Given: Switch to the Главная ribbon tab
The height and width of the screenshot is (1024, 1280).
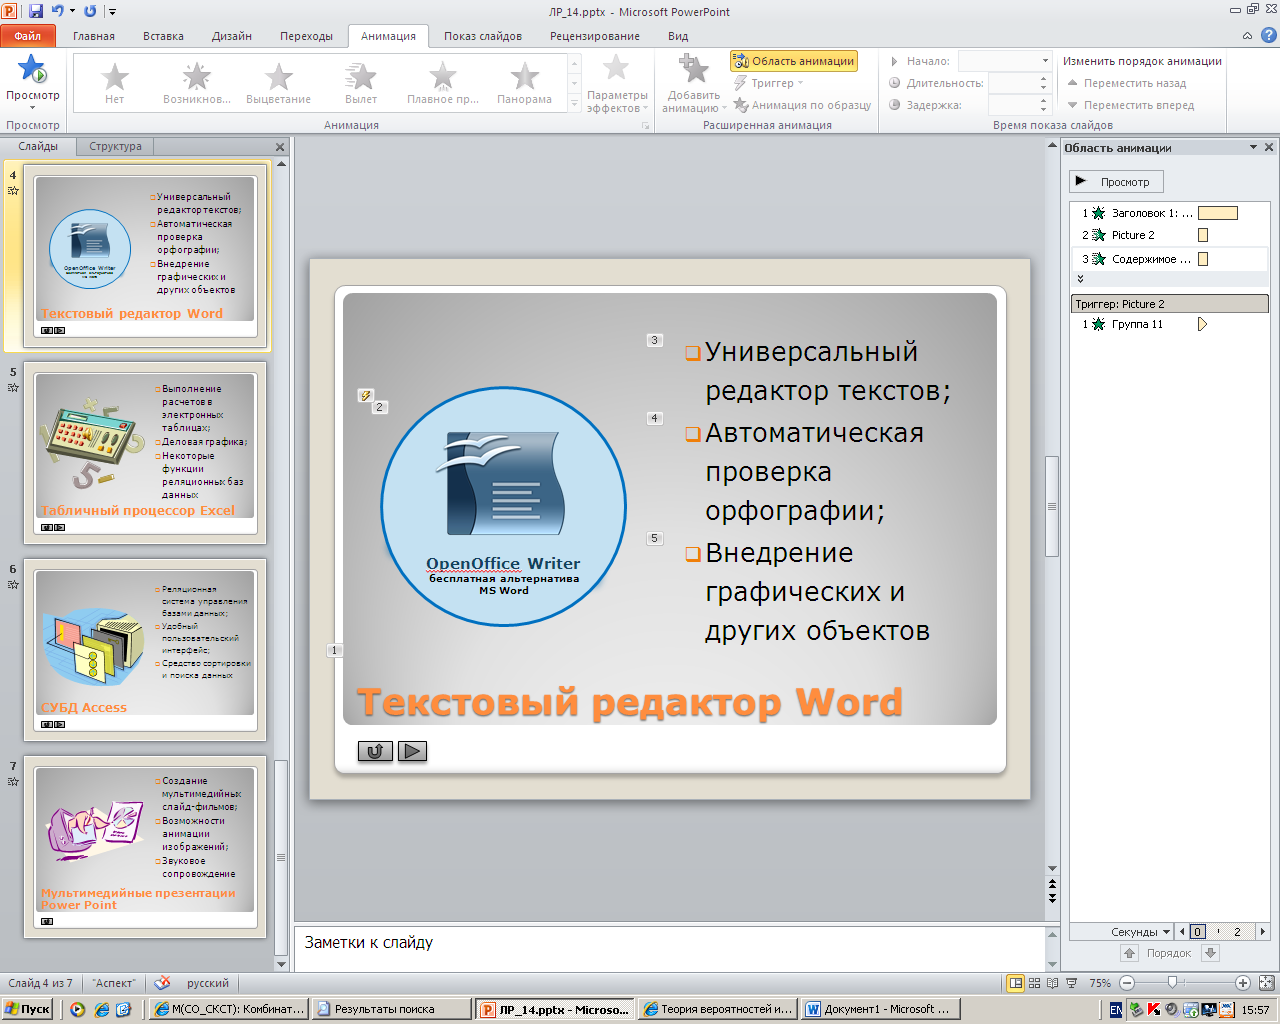Looking at the screenshot, I should click(94, 36).
